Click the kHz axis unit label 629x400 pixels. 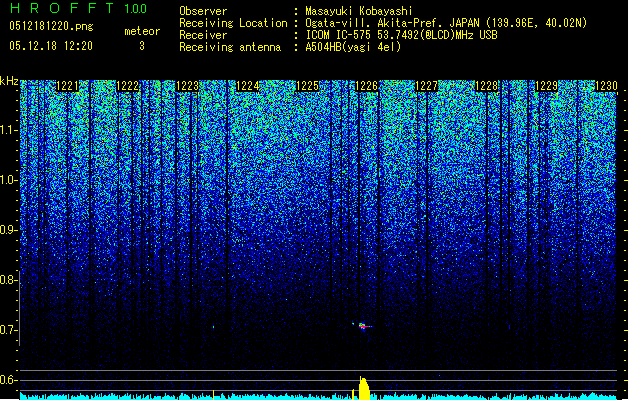pos(9,81)
